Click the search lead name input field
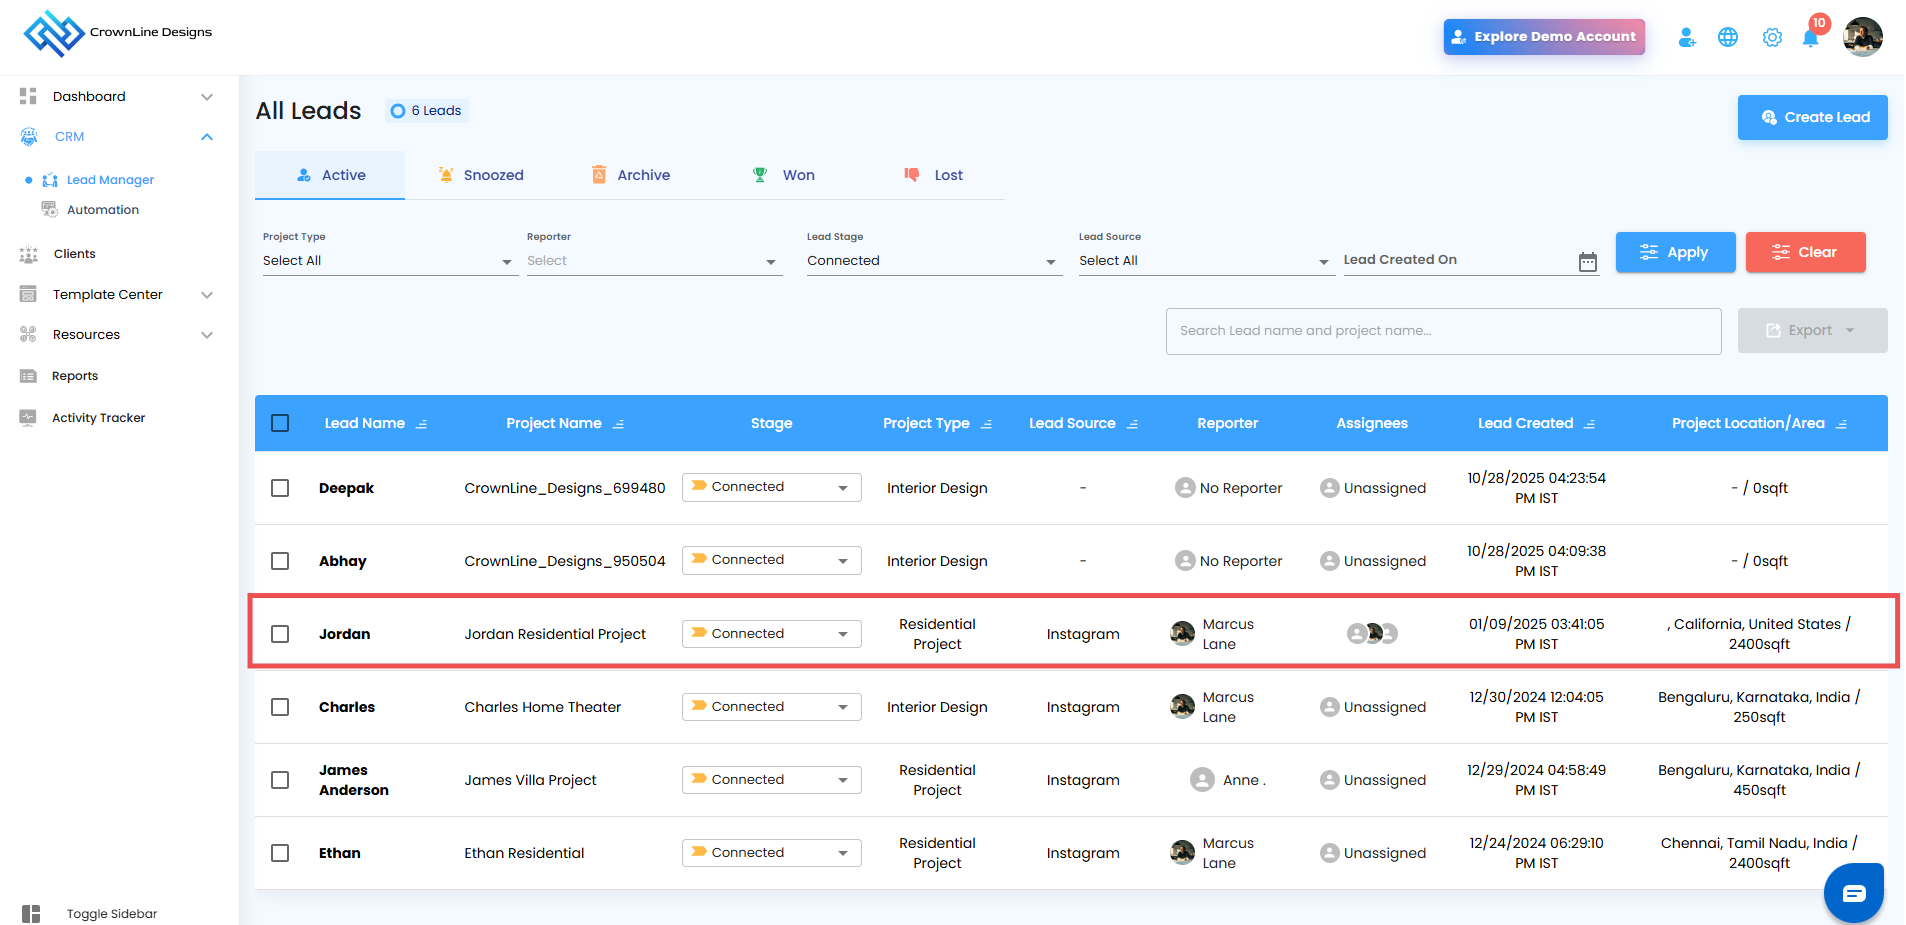 [x=1442, y=331]
